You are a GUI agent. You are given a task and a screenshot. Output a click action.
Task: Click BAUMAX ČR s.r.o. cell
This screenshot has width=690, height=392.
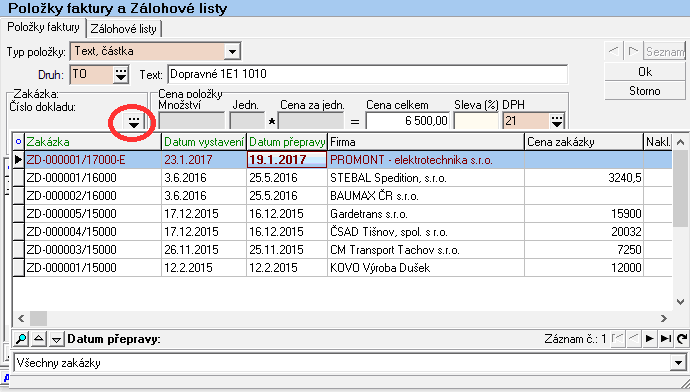[426, 196]
